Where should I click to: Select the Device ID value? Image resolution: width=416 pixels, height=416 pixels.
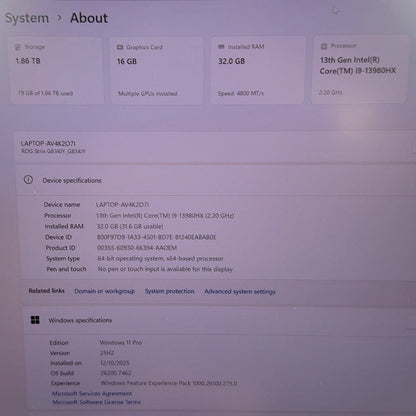coord(156,237)
